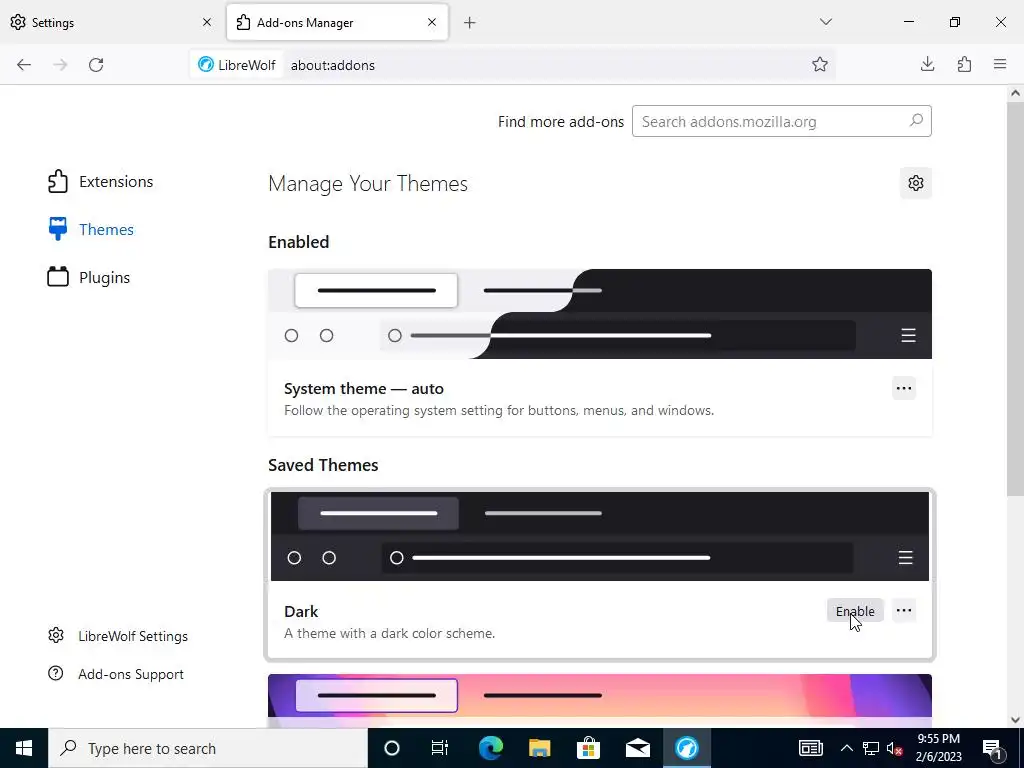Open the Mail app from taskbar
Image resolution: width=1024 pixels, height=768 pixels.
[637, 748]
